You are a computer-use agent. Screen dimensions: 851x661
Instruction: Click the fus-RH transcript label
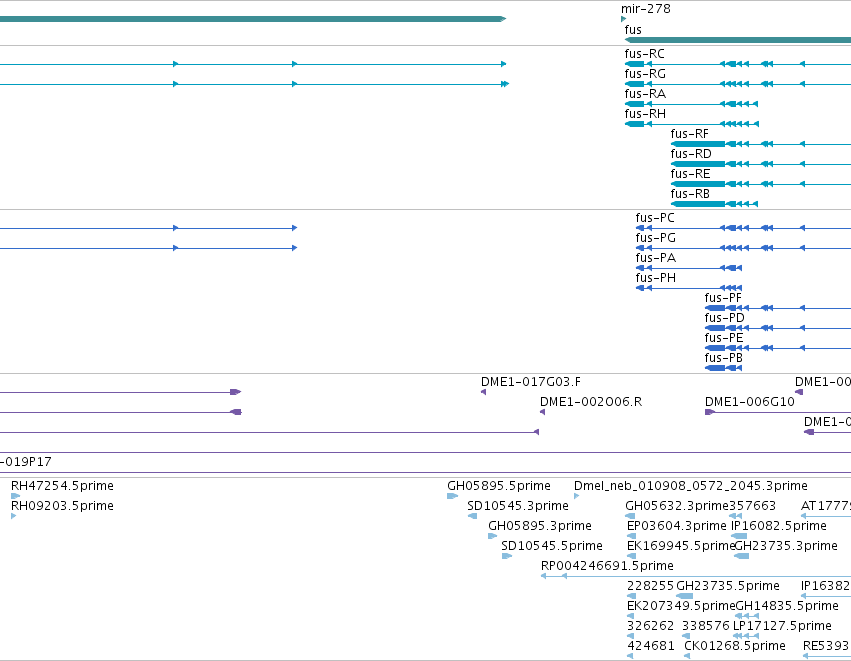pos(645,114)
